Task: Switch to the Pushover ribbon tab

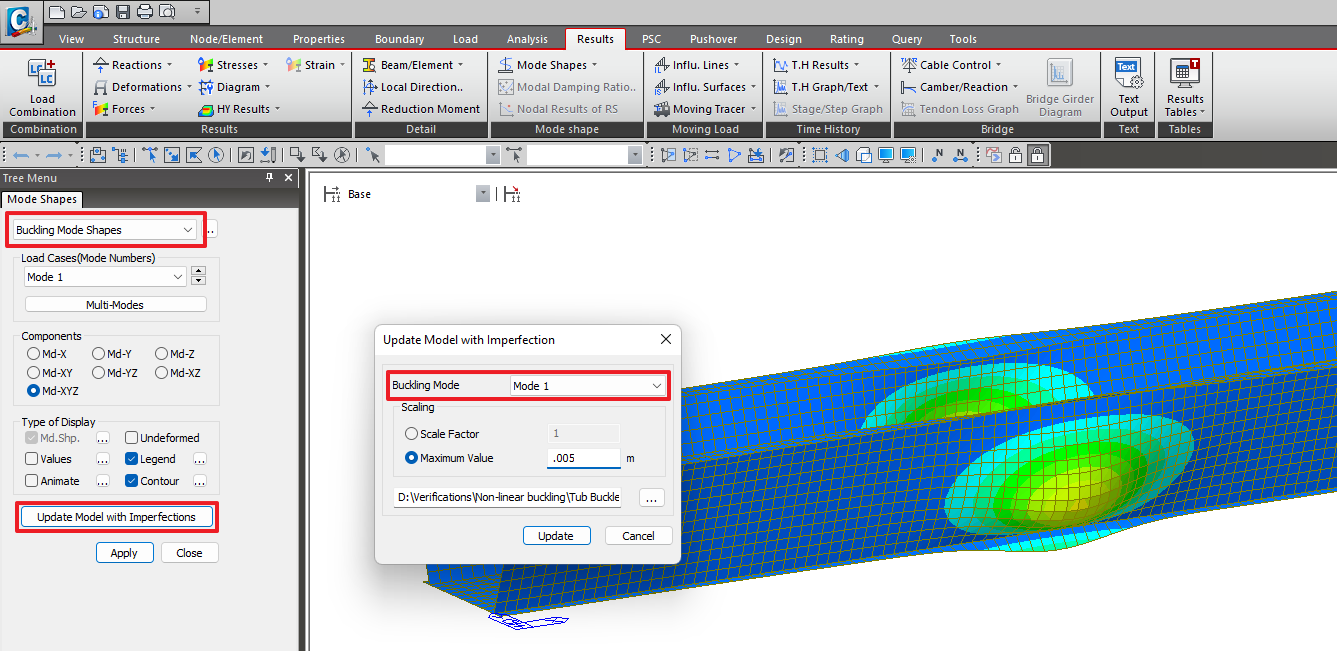Action: click(x=713, y=38)
